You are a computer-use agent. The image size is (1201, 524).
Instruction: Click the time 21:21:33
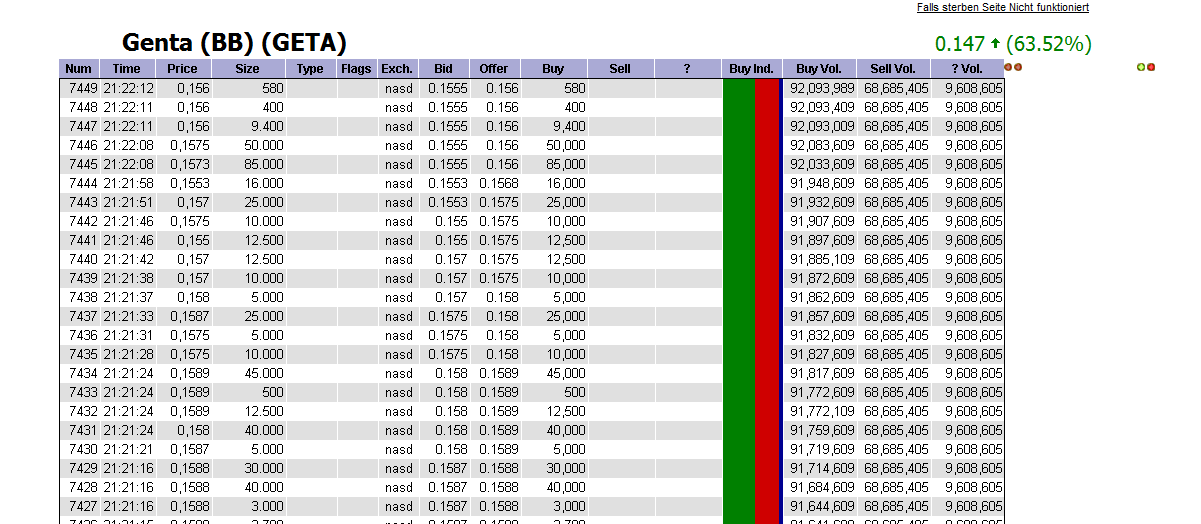click(x=128, y=316)
